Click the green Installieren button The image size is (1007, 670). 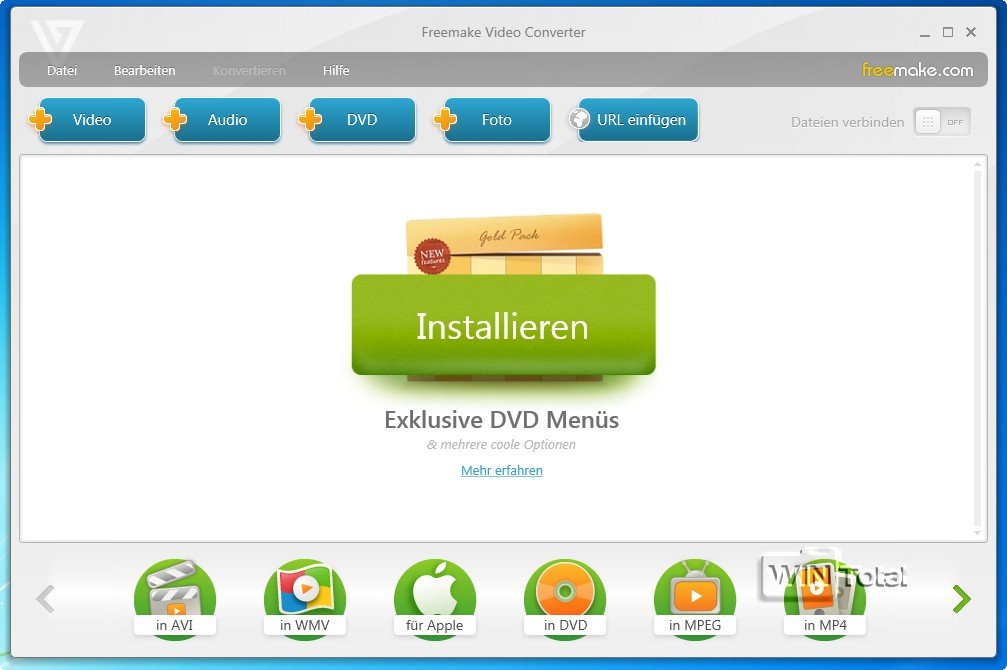[504, 325]
